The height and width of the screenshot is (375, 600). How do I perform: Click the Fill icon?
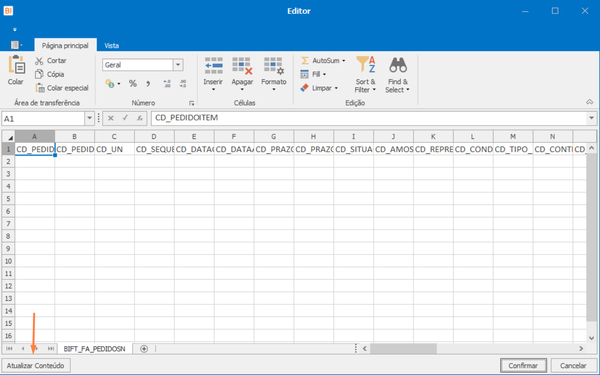pyautogui.click(x=305, y=74)
